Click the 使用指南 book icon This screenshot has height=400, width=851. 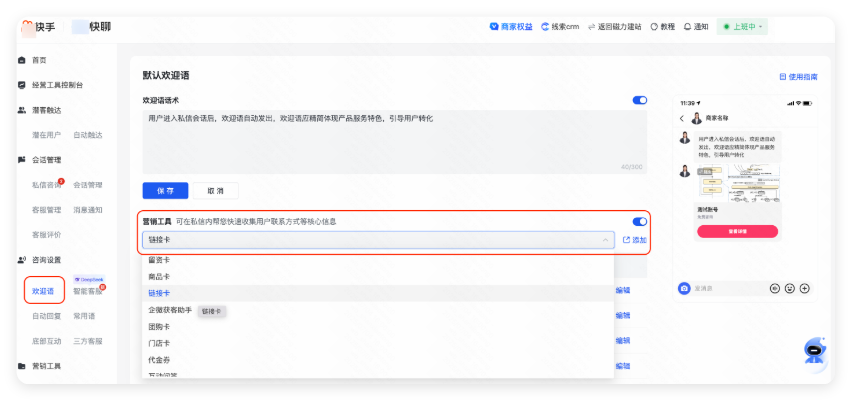coord(783,77)
